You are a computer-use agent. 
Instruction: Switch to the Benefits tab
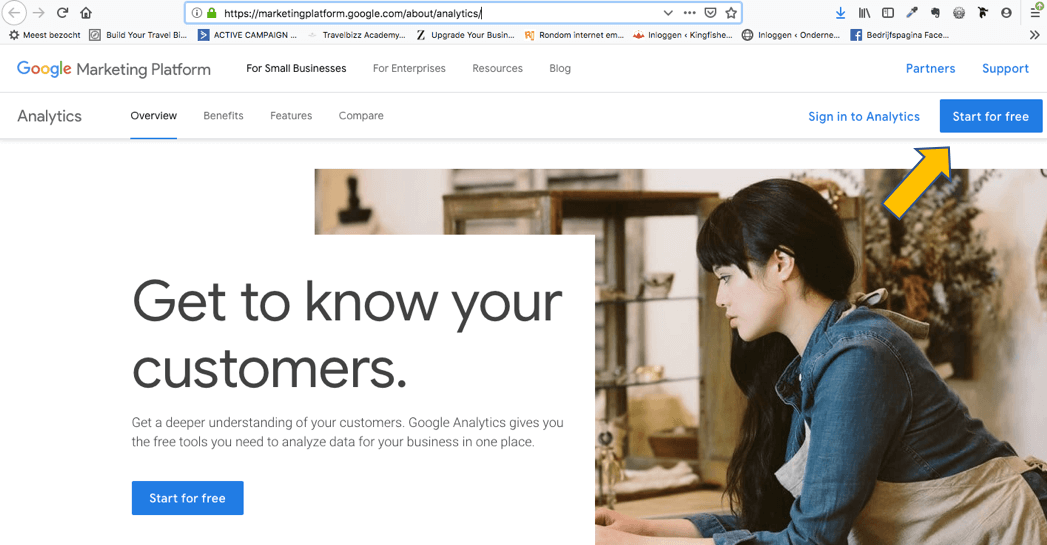(x=223, y=116)
